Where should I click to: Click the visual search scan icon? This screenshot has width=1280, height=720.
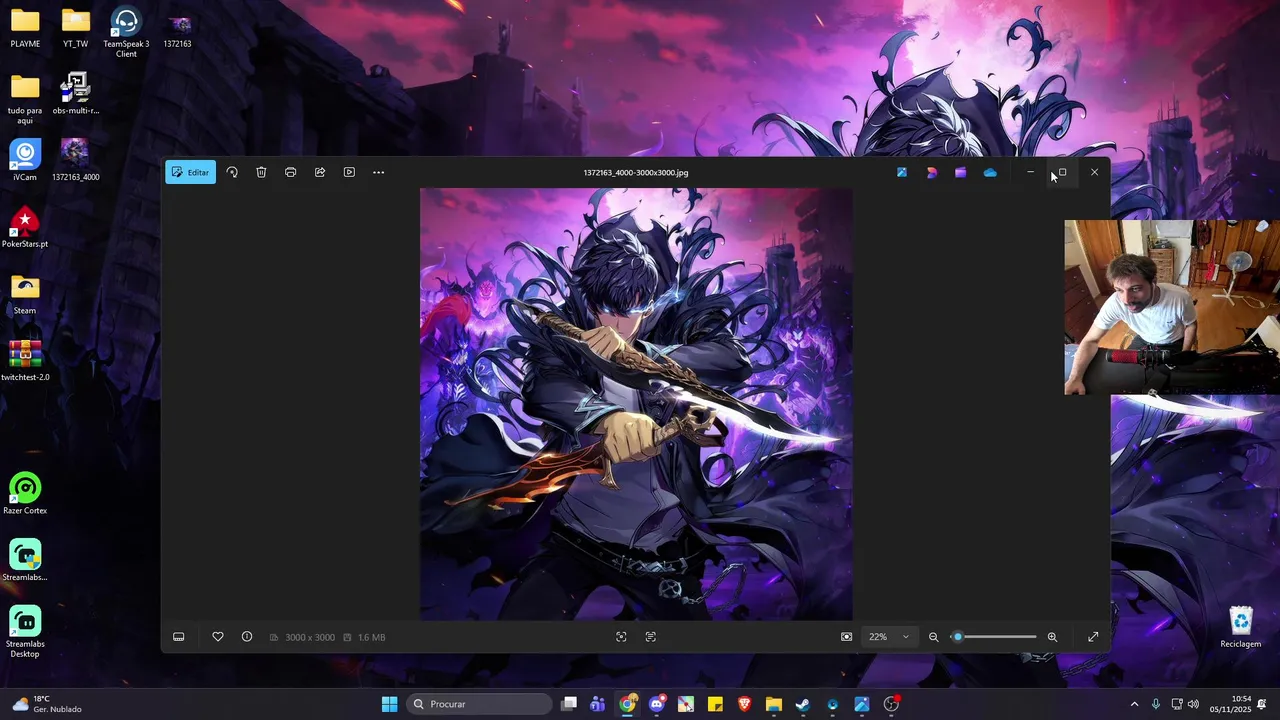(621, 637)
